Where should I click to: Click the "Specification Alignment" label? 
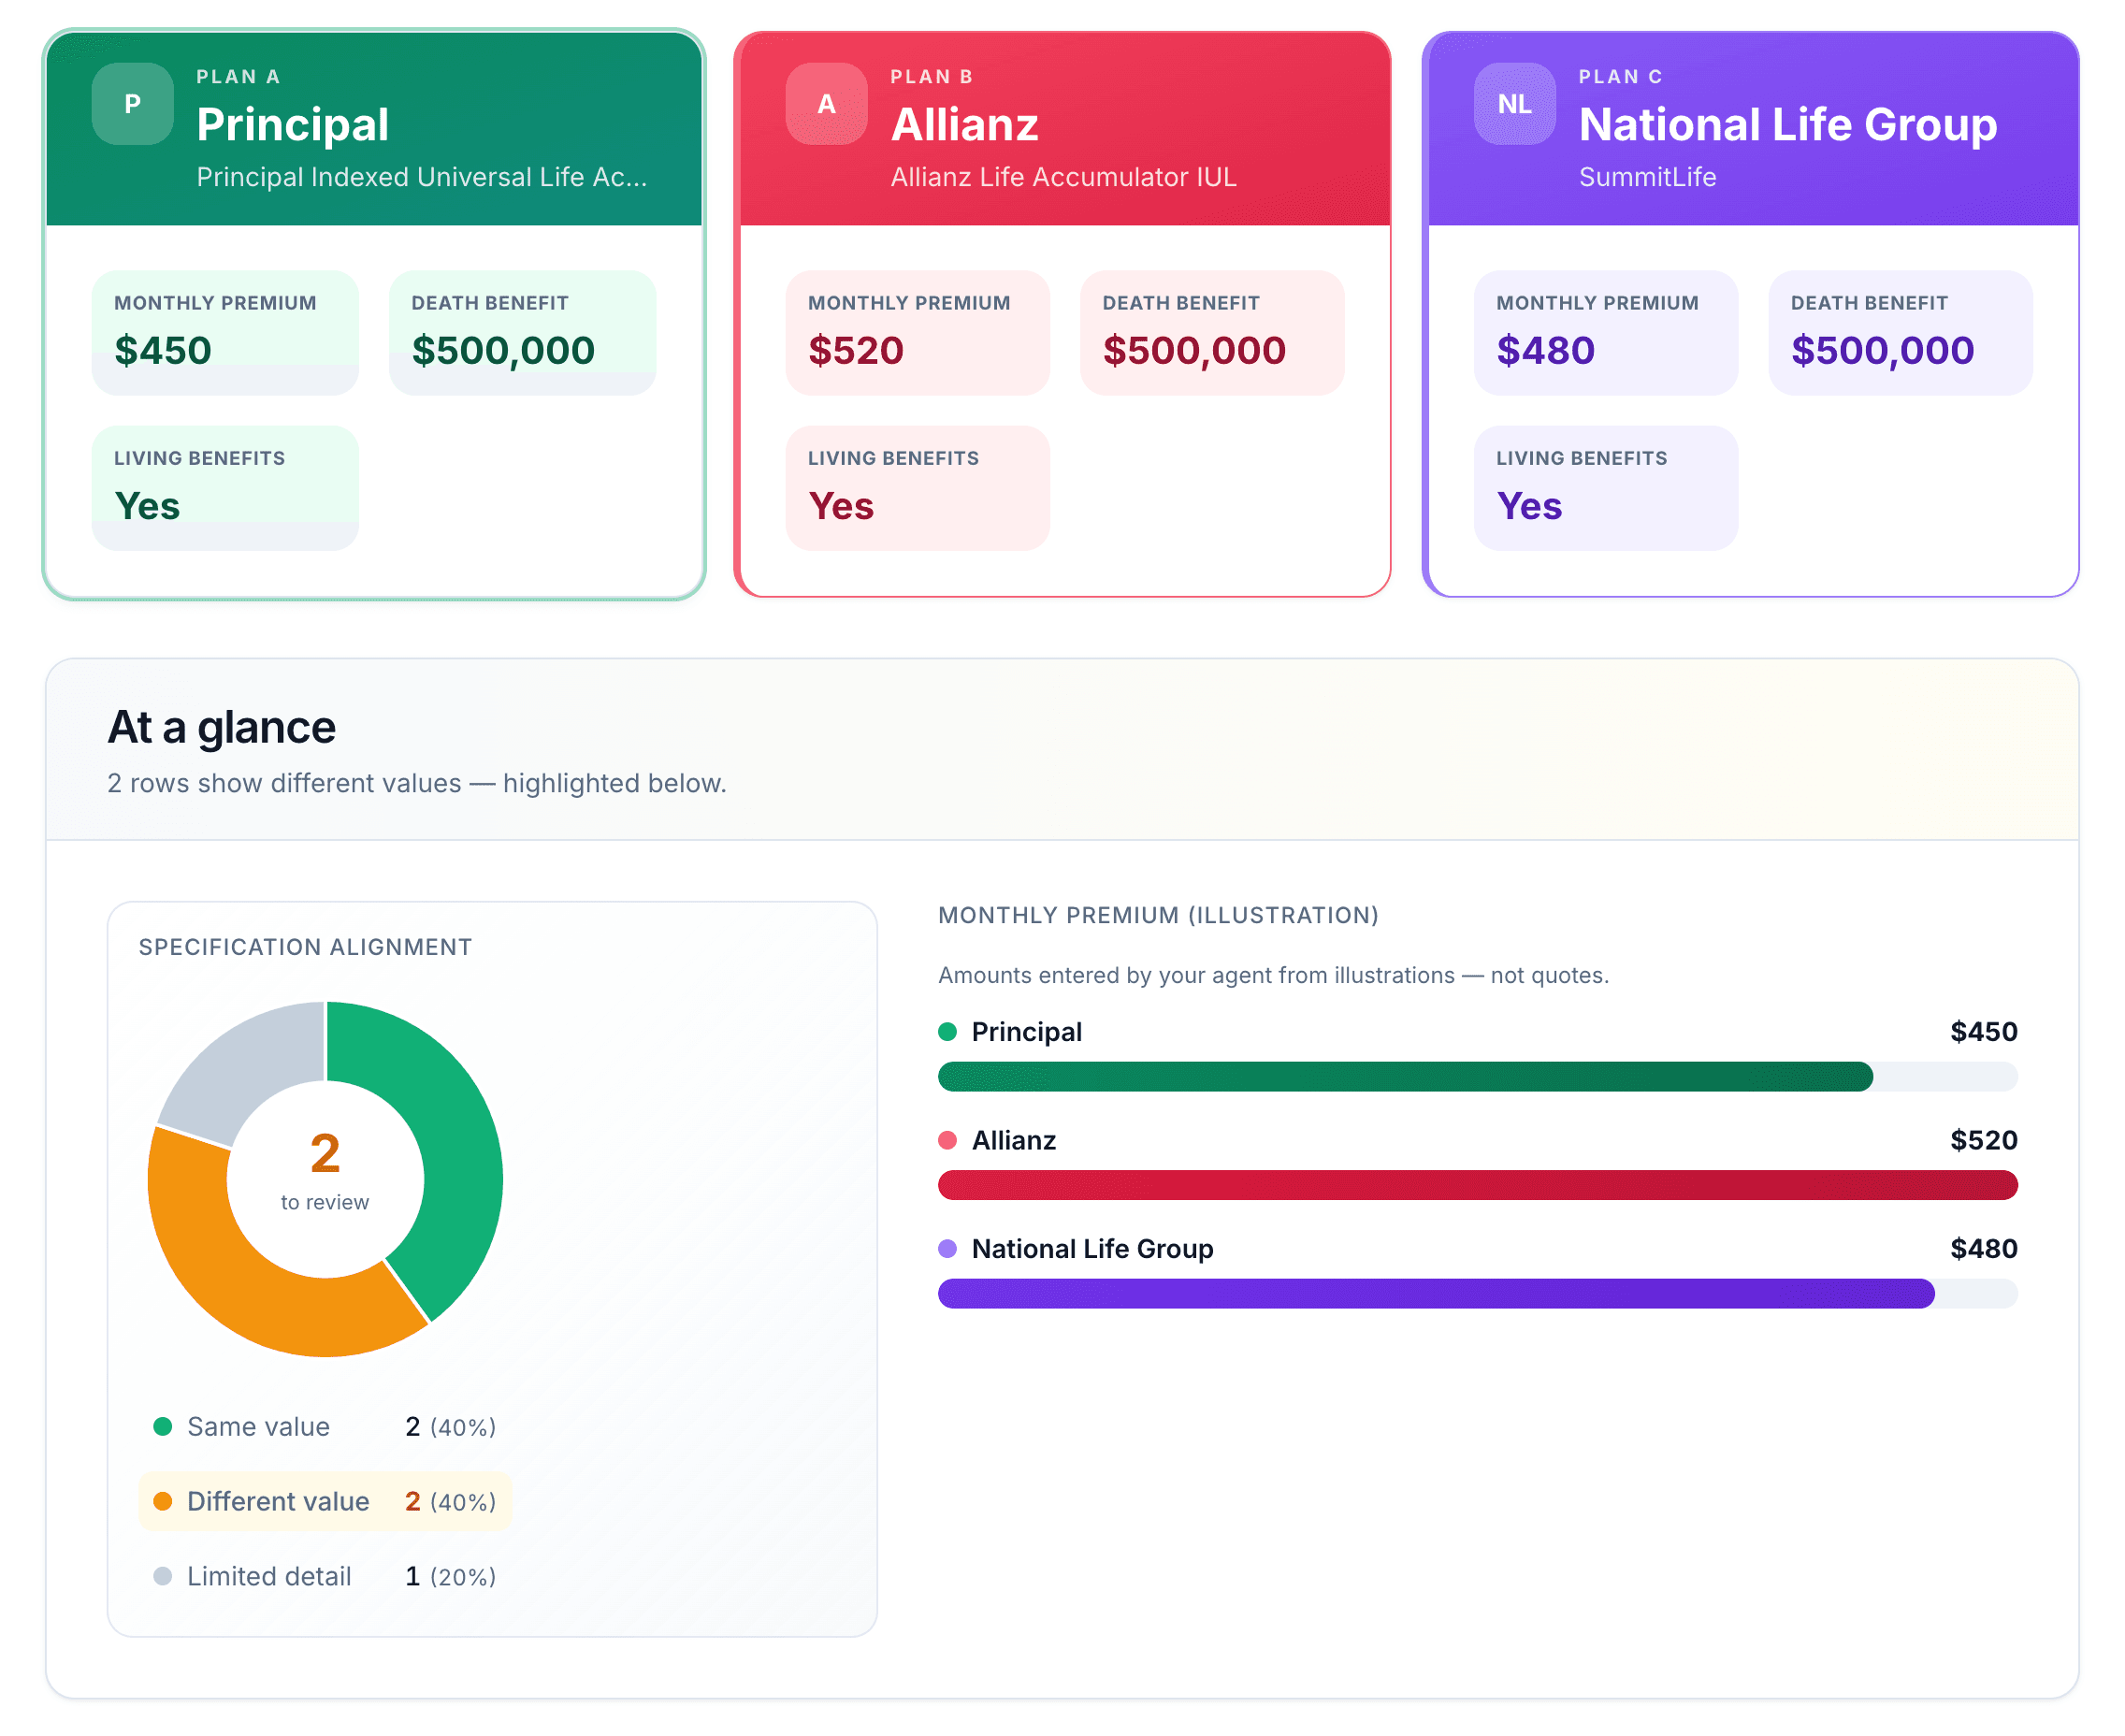pyautogui.click(x=305, y=947)
